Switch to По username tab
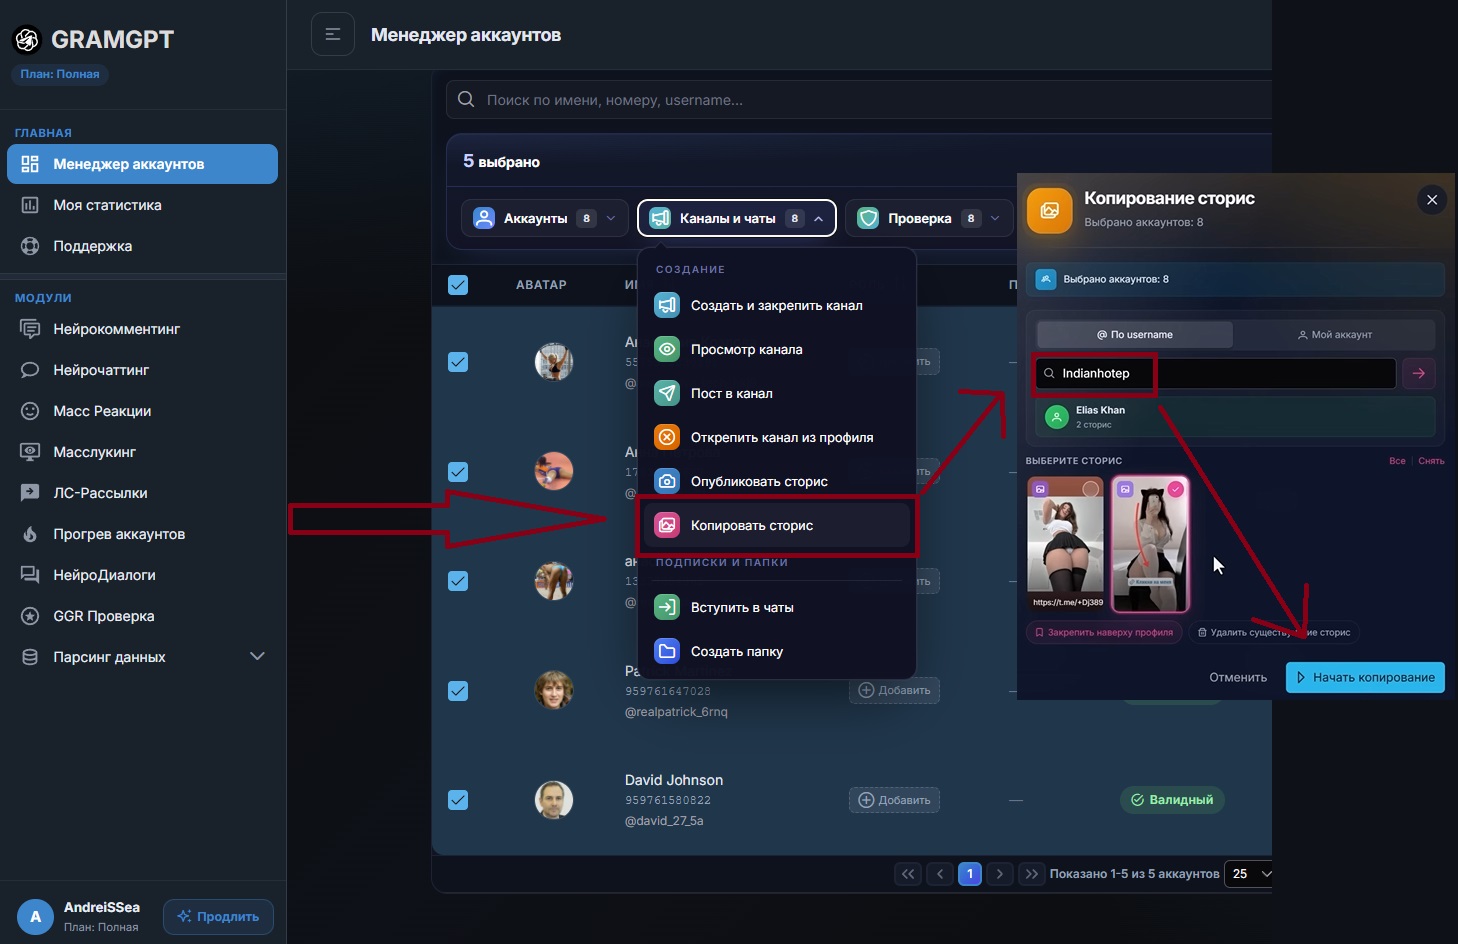The image size is (1458, 944). click(x=1135, y=335)
